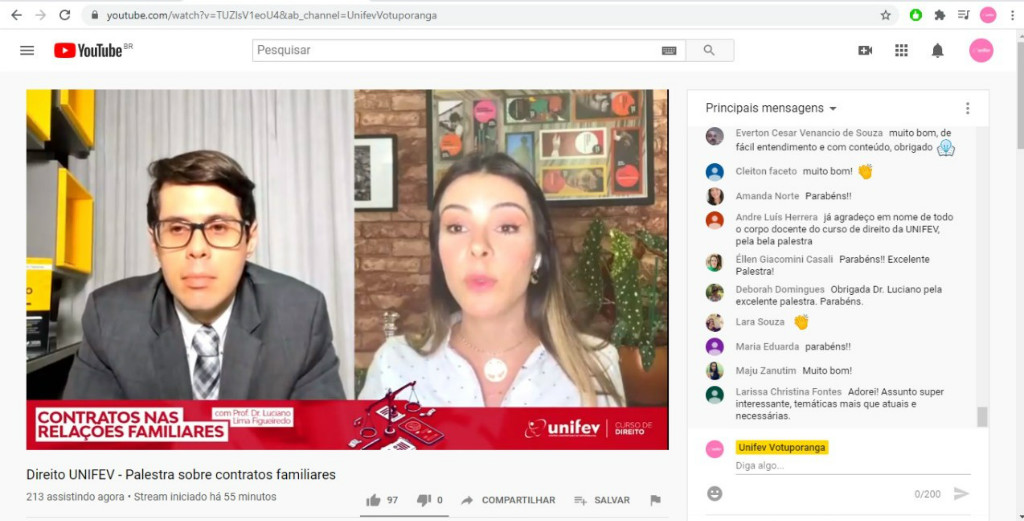Send the chat message arrow
This screenshot has height=521, width=1024.
(961, 494)
